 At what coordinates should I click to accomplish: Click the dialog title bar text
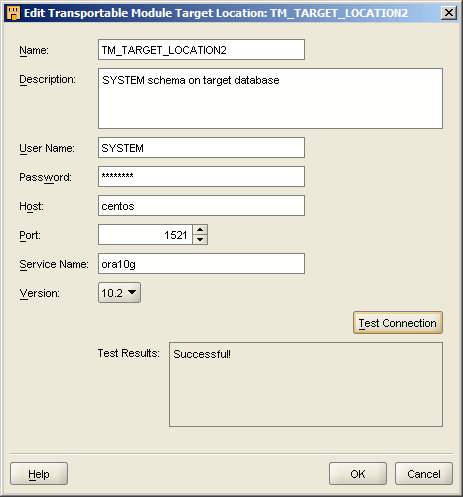pyautogui.click(x=216, y=13)
